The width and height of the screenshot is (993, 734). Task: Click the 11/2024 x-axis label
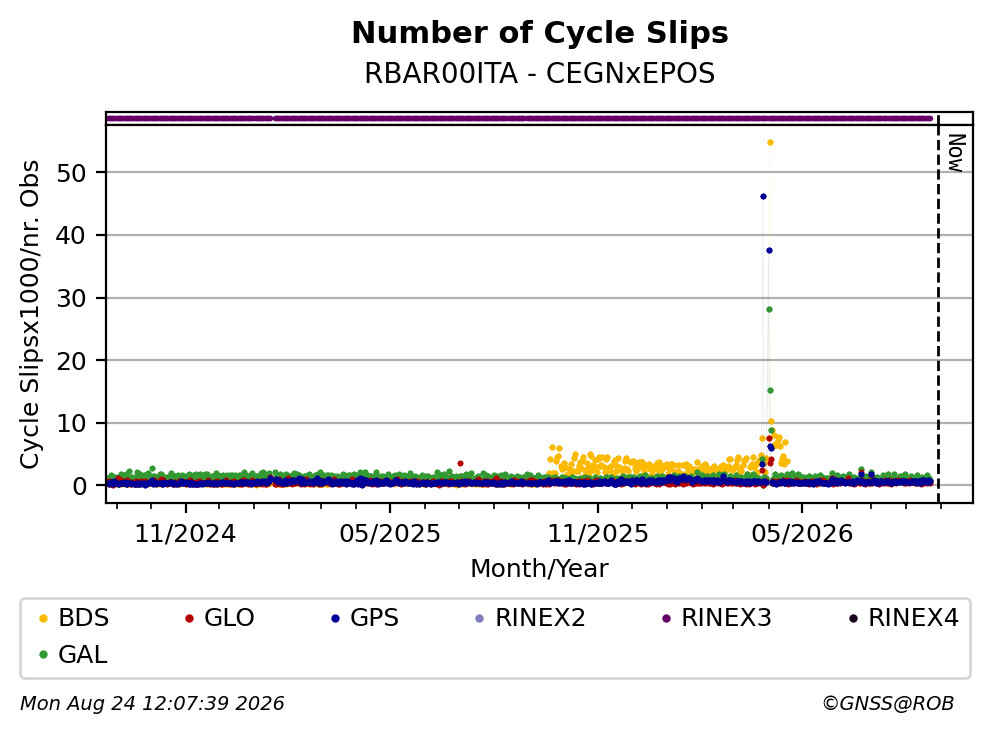pyautogui.click(x=185, y=534)
